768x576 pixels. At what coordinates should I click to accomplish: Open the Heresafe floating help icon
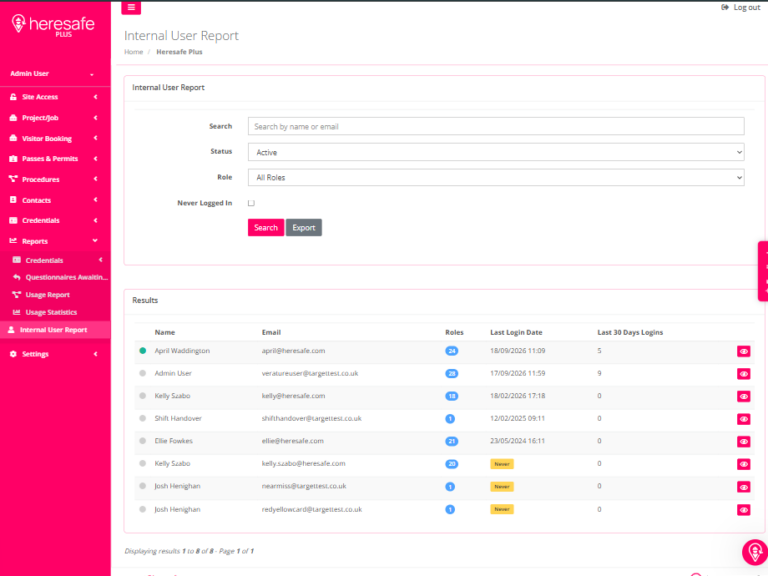(755, 552)
